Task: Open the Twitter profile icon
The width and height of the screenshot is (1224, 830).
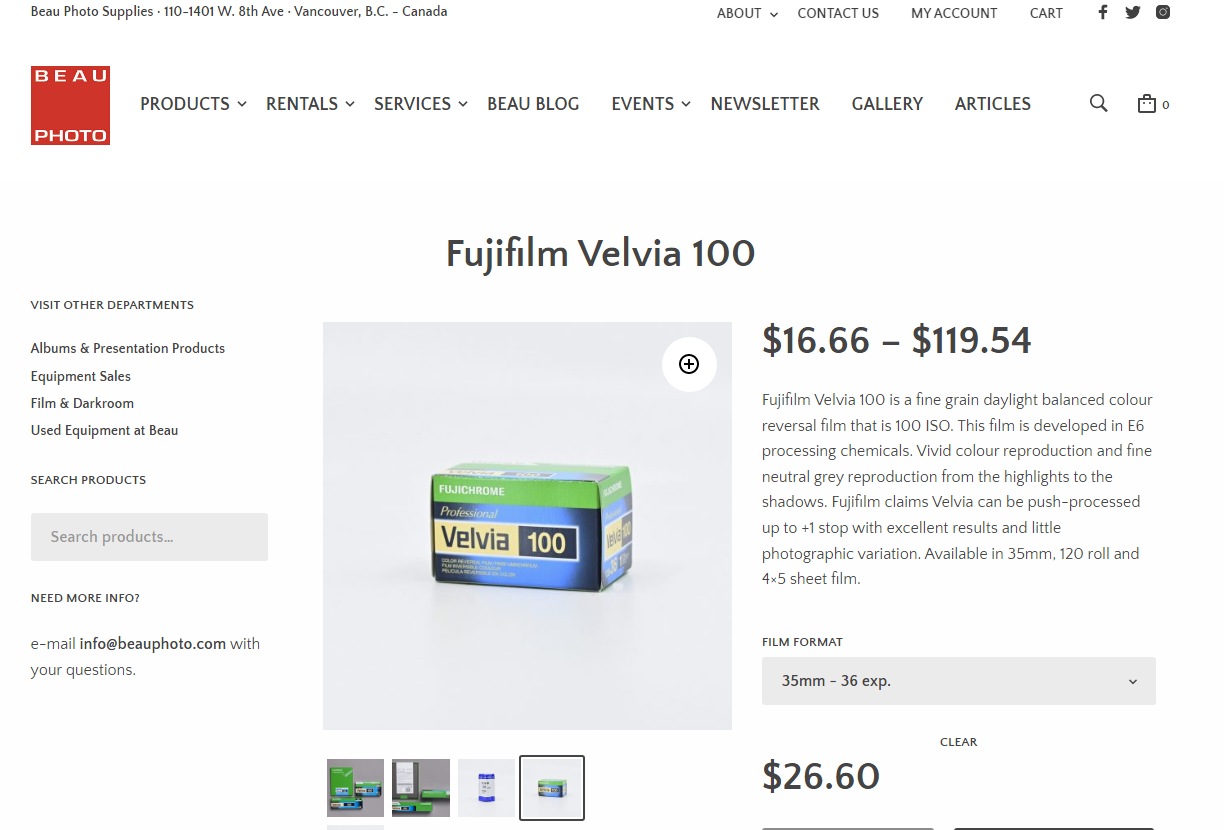Action: (x=1132, y=12)
